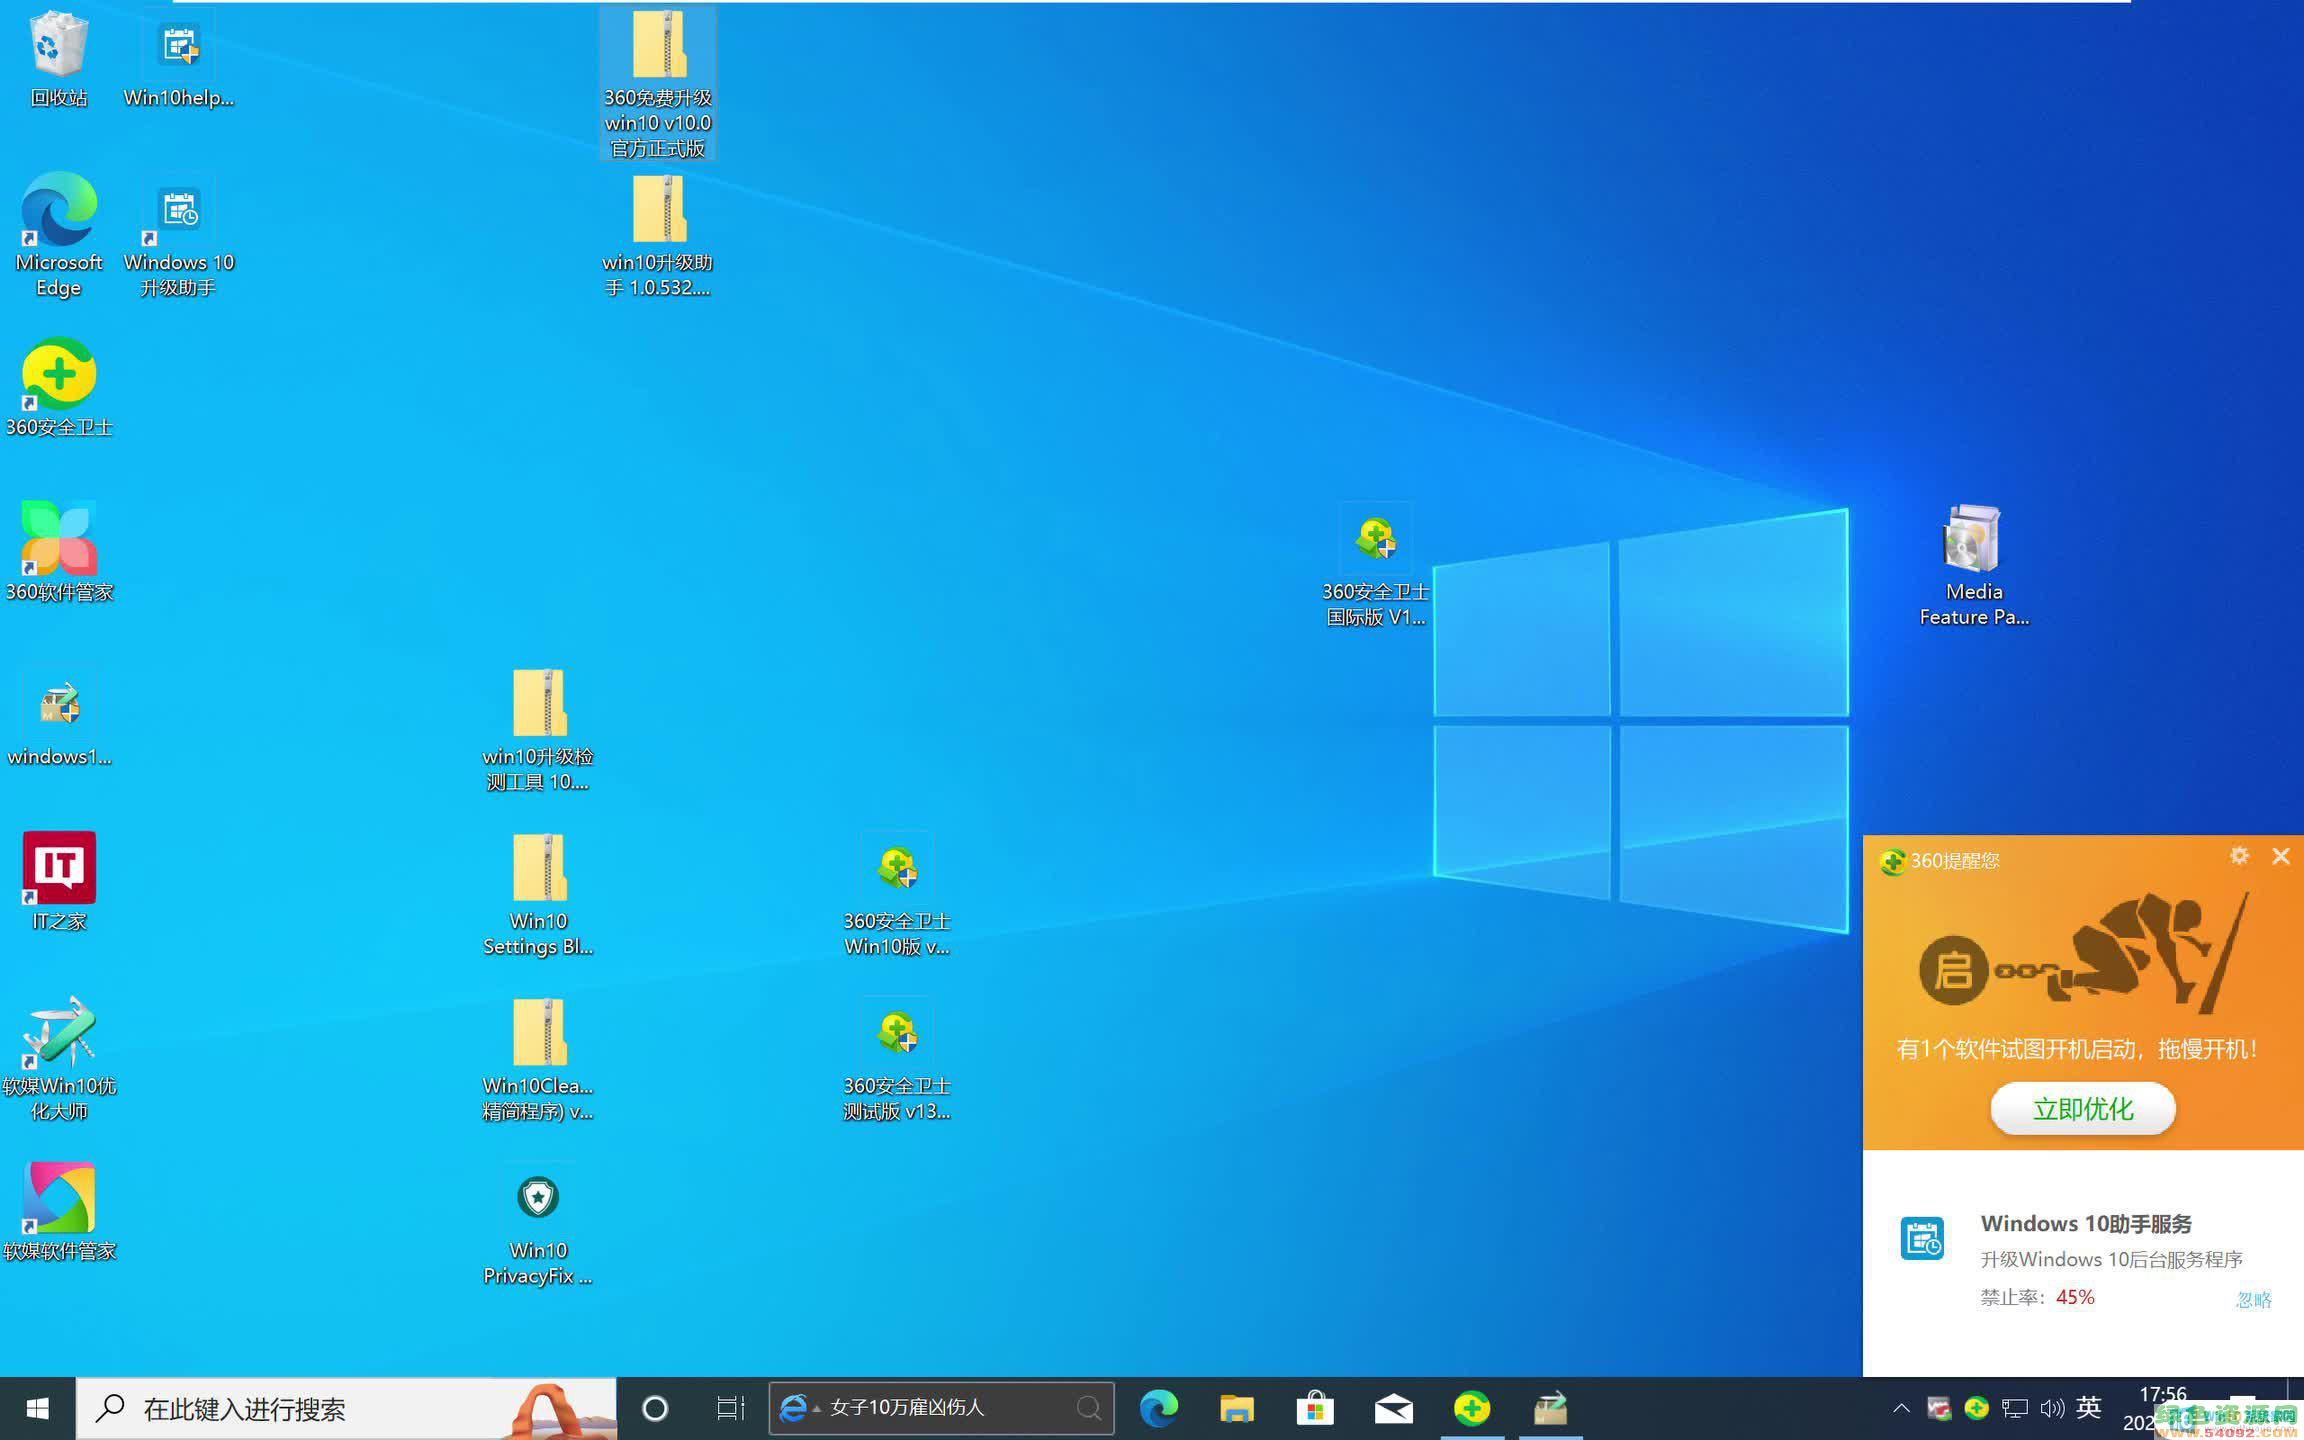
Task: Open Task View on taskbar
Action: tap(731, 1408)
